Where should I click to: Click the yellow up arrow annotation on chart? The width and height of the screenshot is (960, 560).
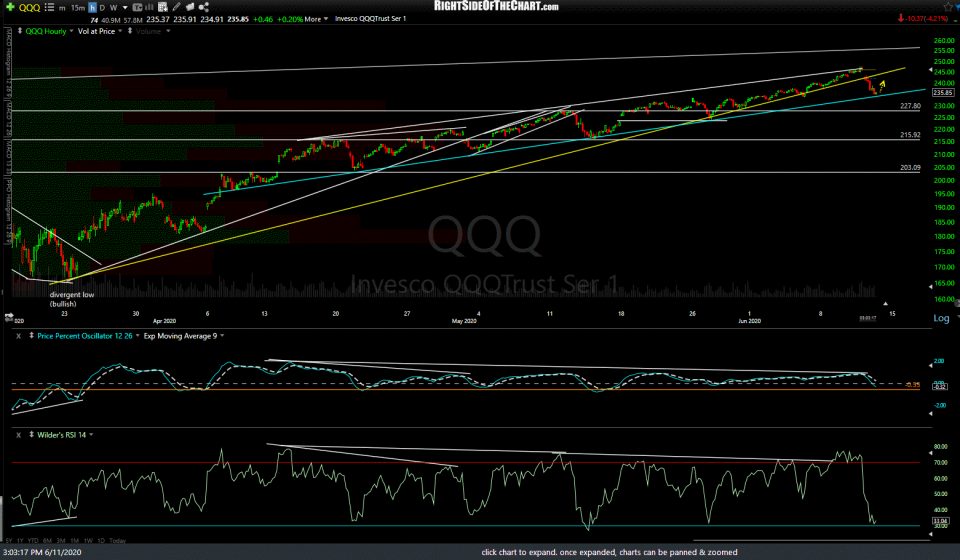[x=882, y=86]
